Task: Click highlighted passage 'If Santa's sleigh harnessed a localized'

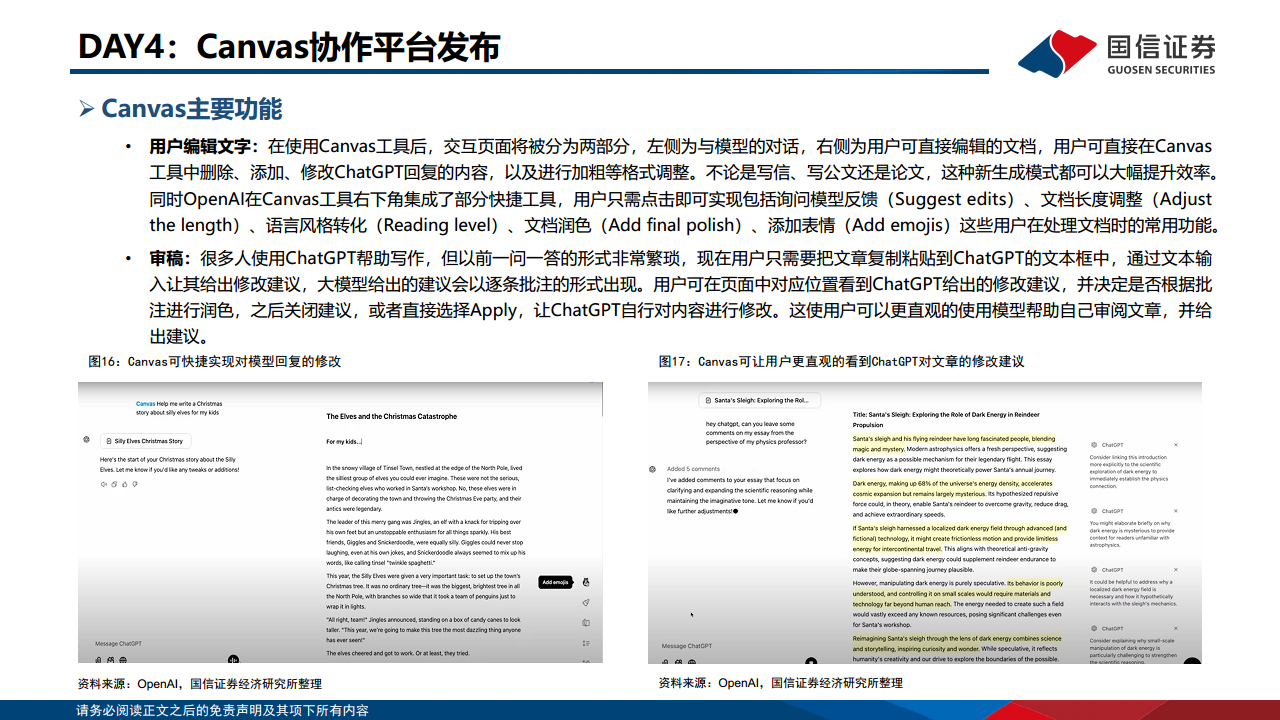Action: coord(959,538)
